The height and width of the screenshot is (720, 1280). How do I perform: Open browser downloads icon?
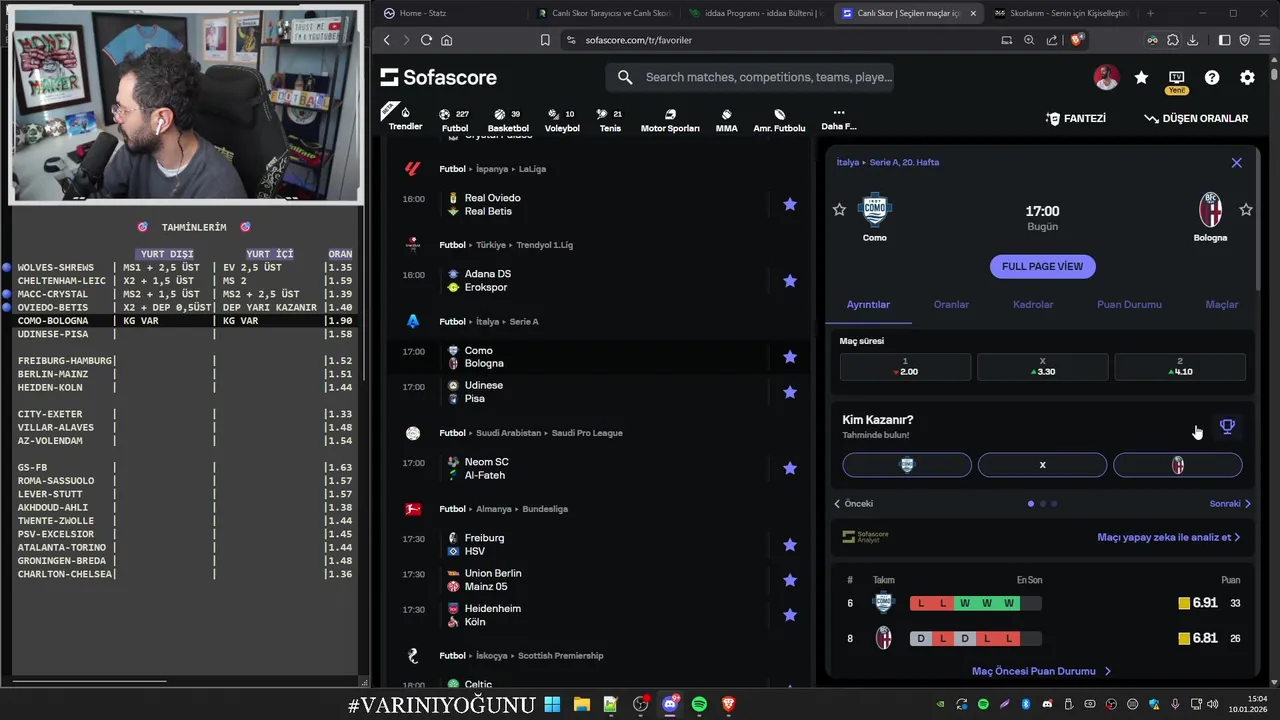[x=1192, y=40]
